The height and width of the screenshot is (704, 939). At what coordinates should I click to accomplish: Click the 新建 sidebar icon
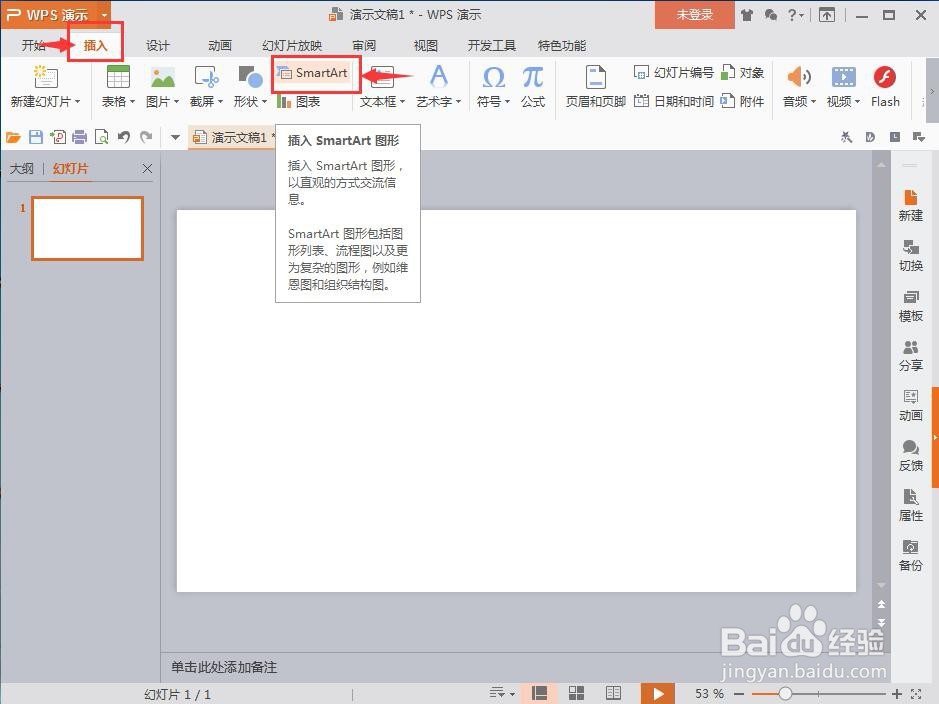(910, 205)
